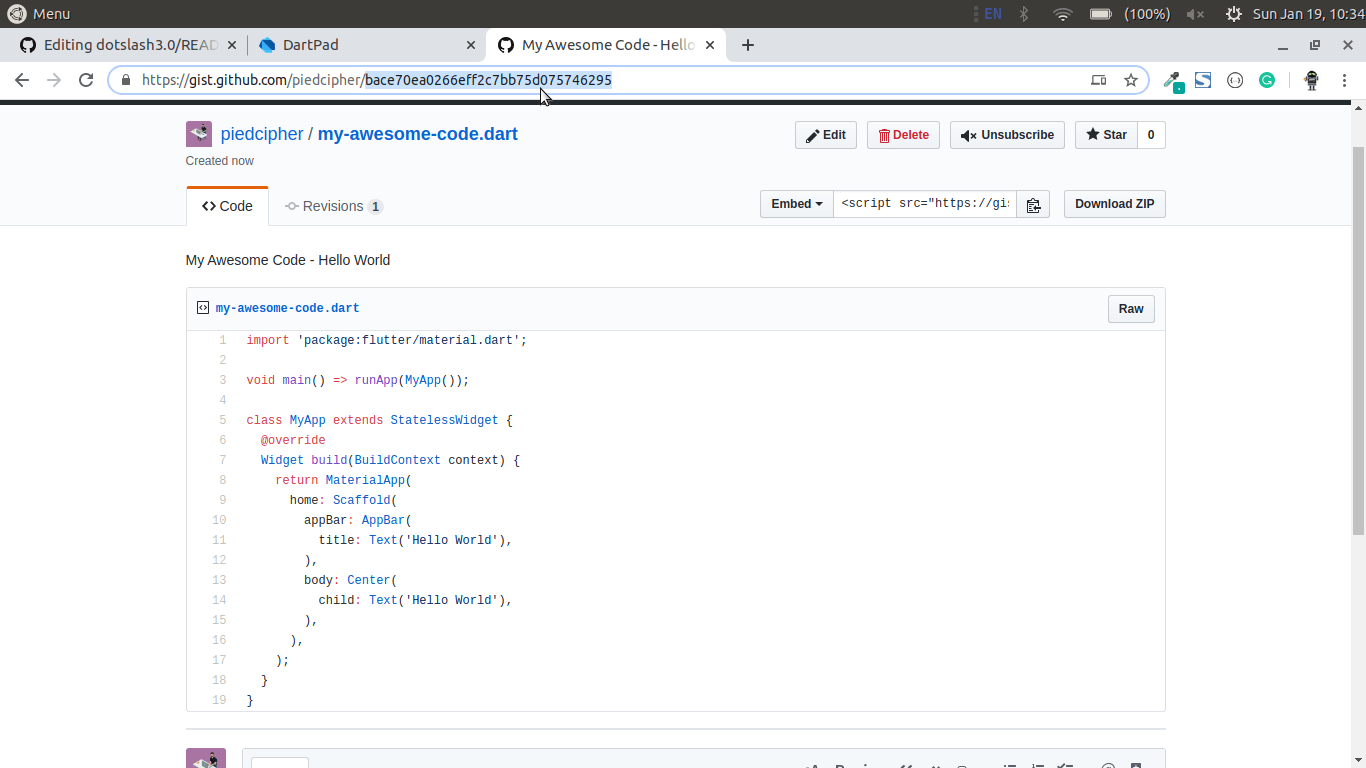The image size is (1366, 768).
Task: Click the Download ZIP button
Action: [x=1114, y=204]
